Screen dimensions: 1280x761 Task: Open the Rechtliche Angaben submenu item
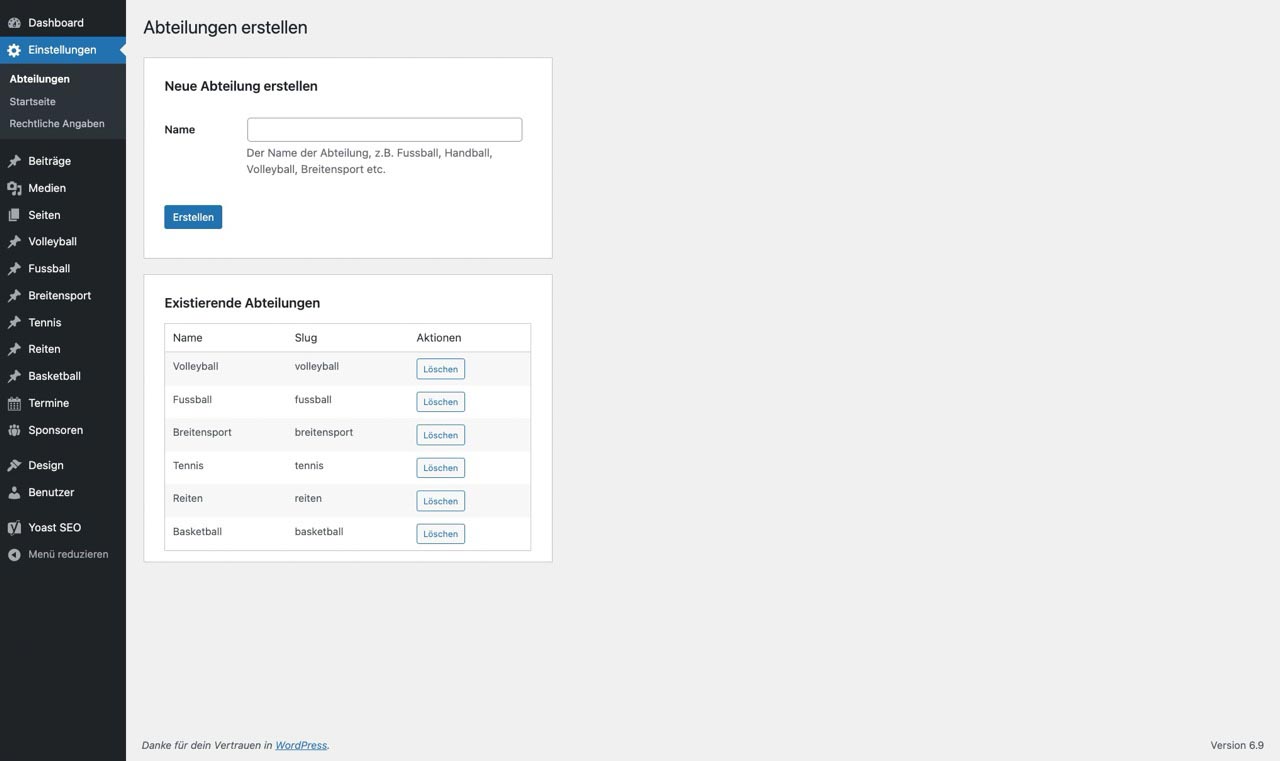(57, 124)
